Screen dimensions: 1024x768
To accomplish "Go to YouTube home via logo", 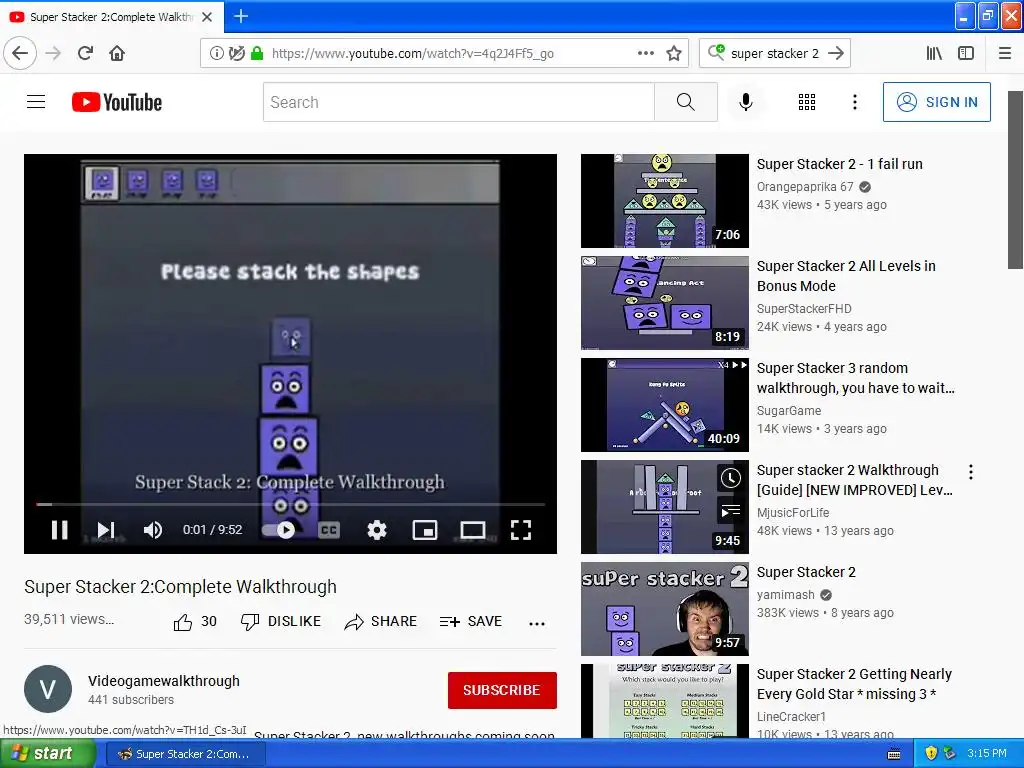I will click(117, 102).
